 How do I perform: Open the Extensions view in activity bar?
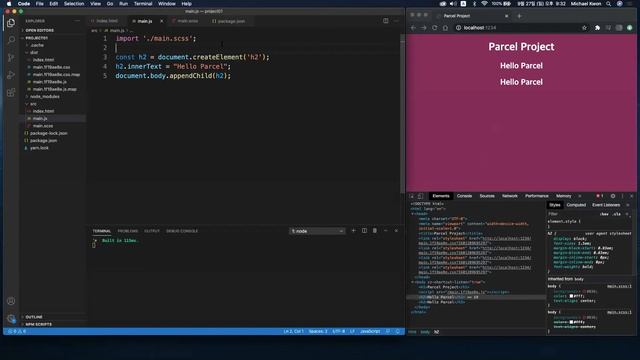(x=11, y=93)
